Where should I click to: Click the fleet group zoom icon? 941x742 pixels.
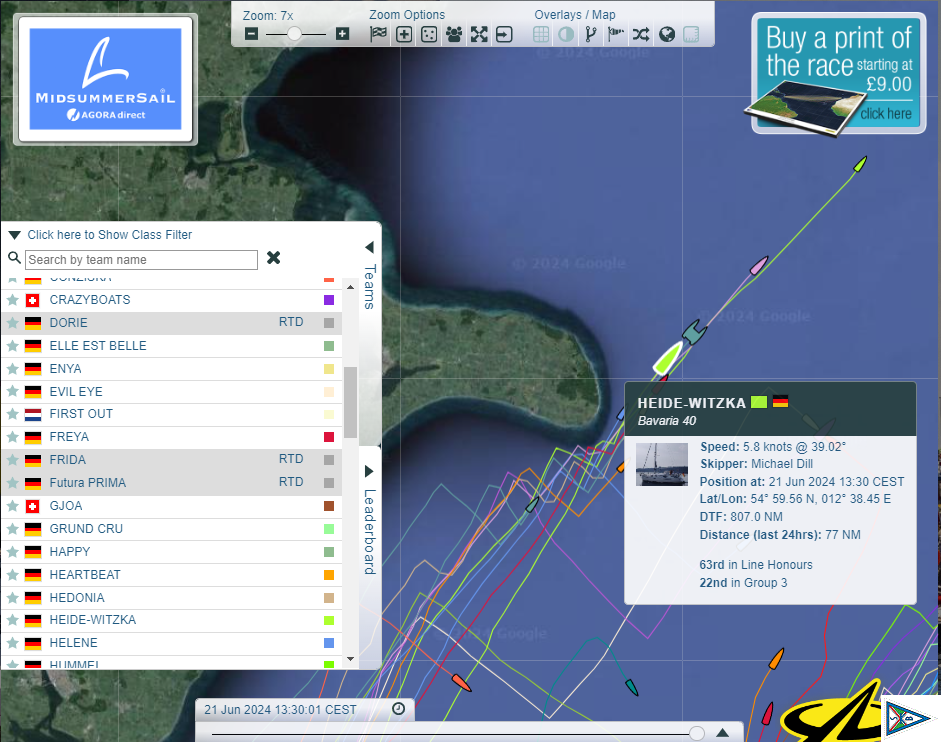click(x=454, y=34)
